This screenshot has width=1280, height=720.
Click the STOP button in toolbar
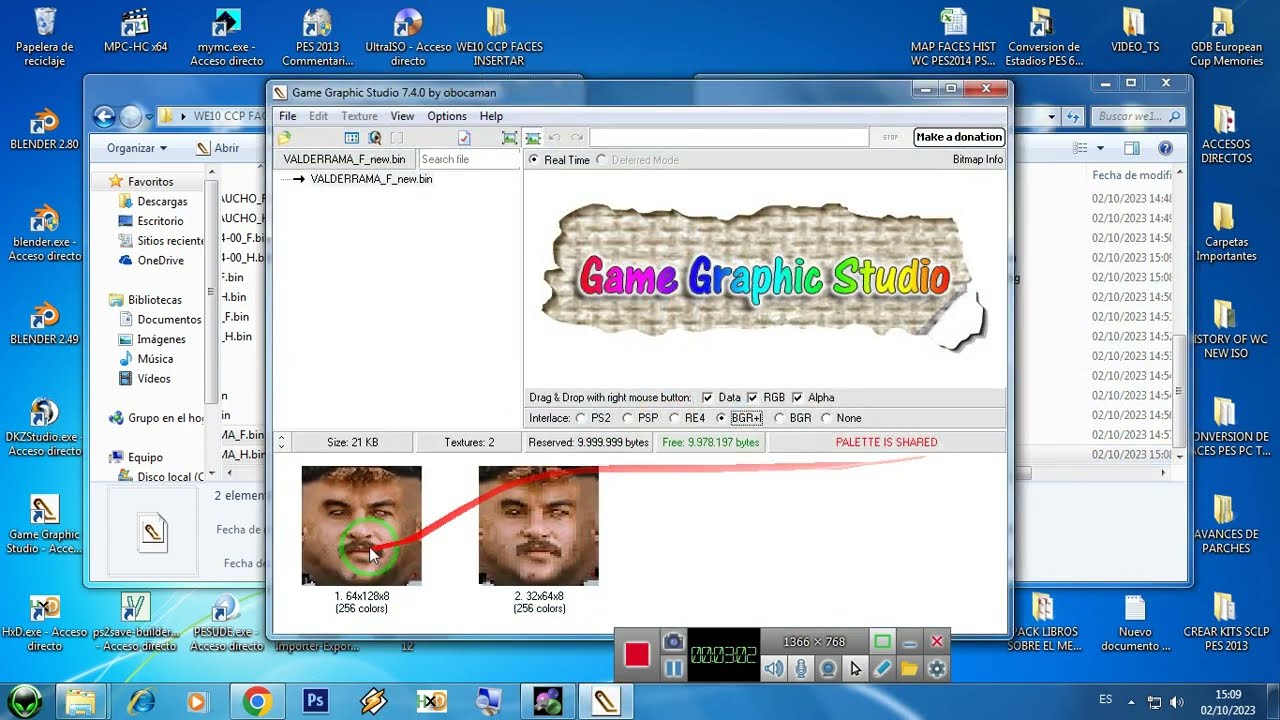click(890, 137)
